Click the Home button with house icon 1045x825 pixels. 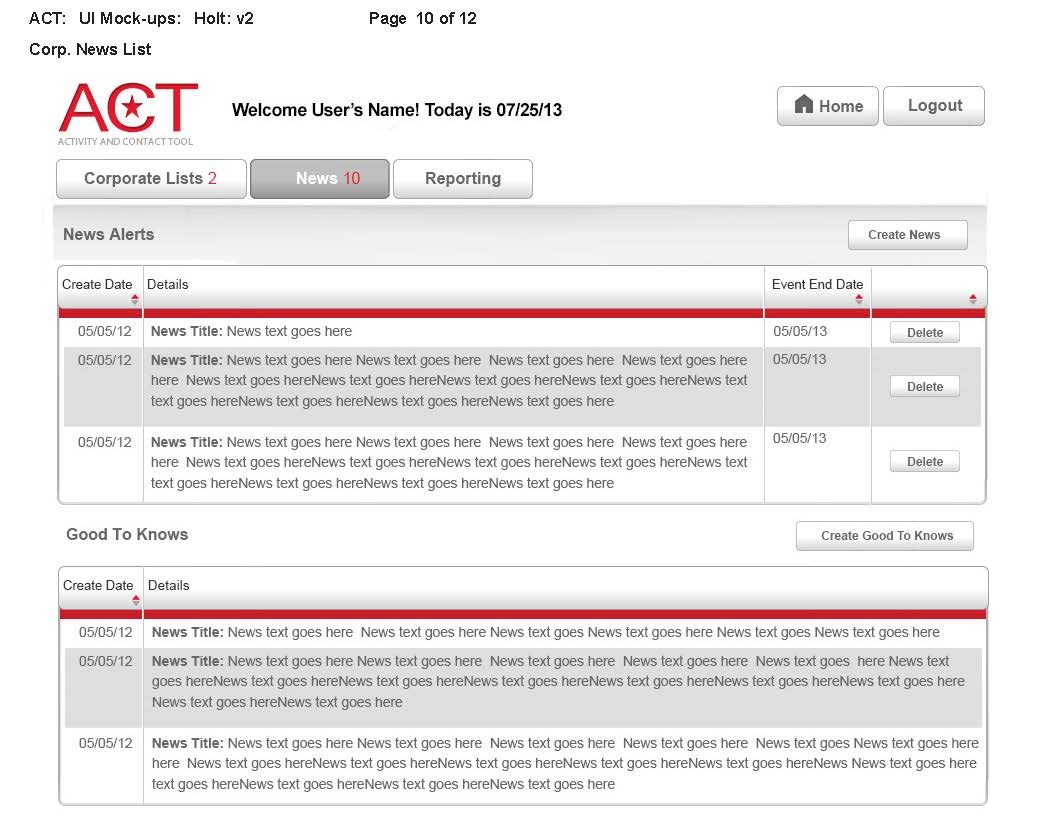point(827,106)
